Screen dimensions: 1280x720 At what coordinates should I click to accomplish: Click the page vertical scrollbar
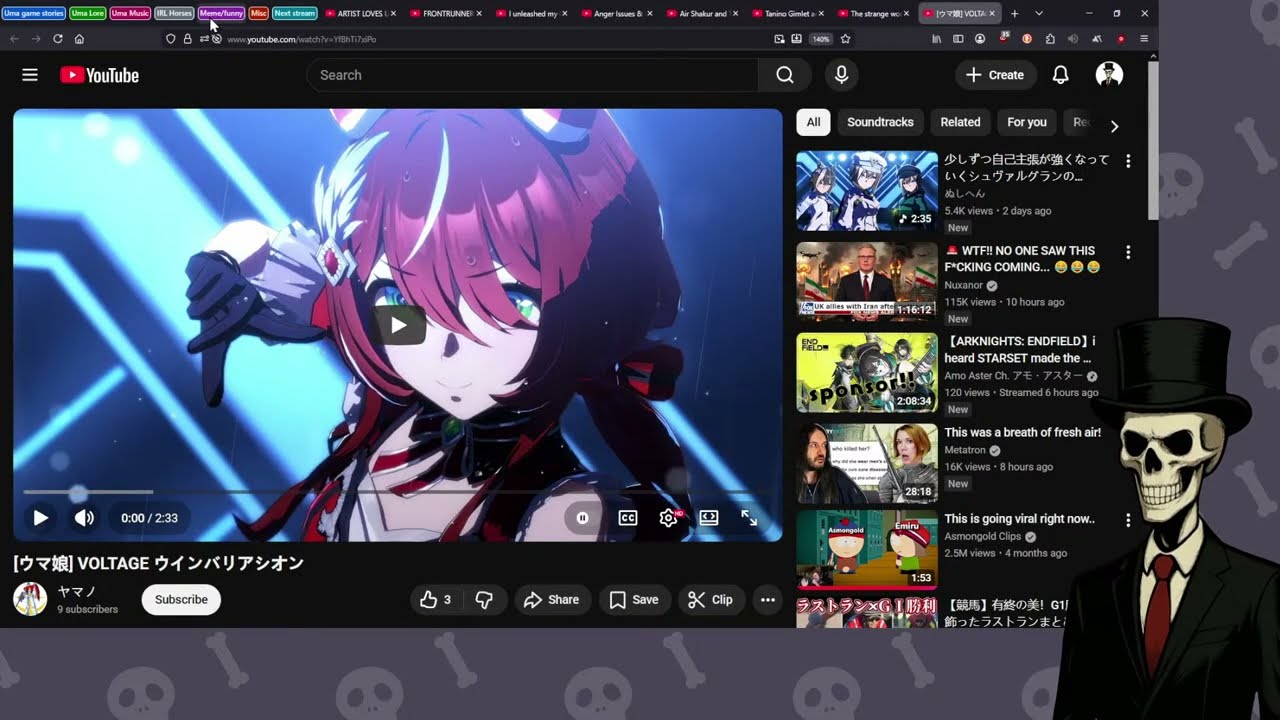pos(1153,140)
